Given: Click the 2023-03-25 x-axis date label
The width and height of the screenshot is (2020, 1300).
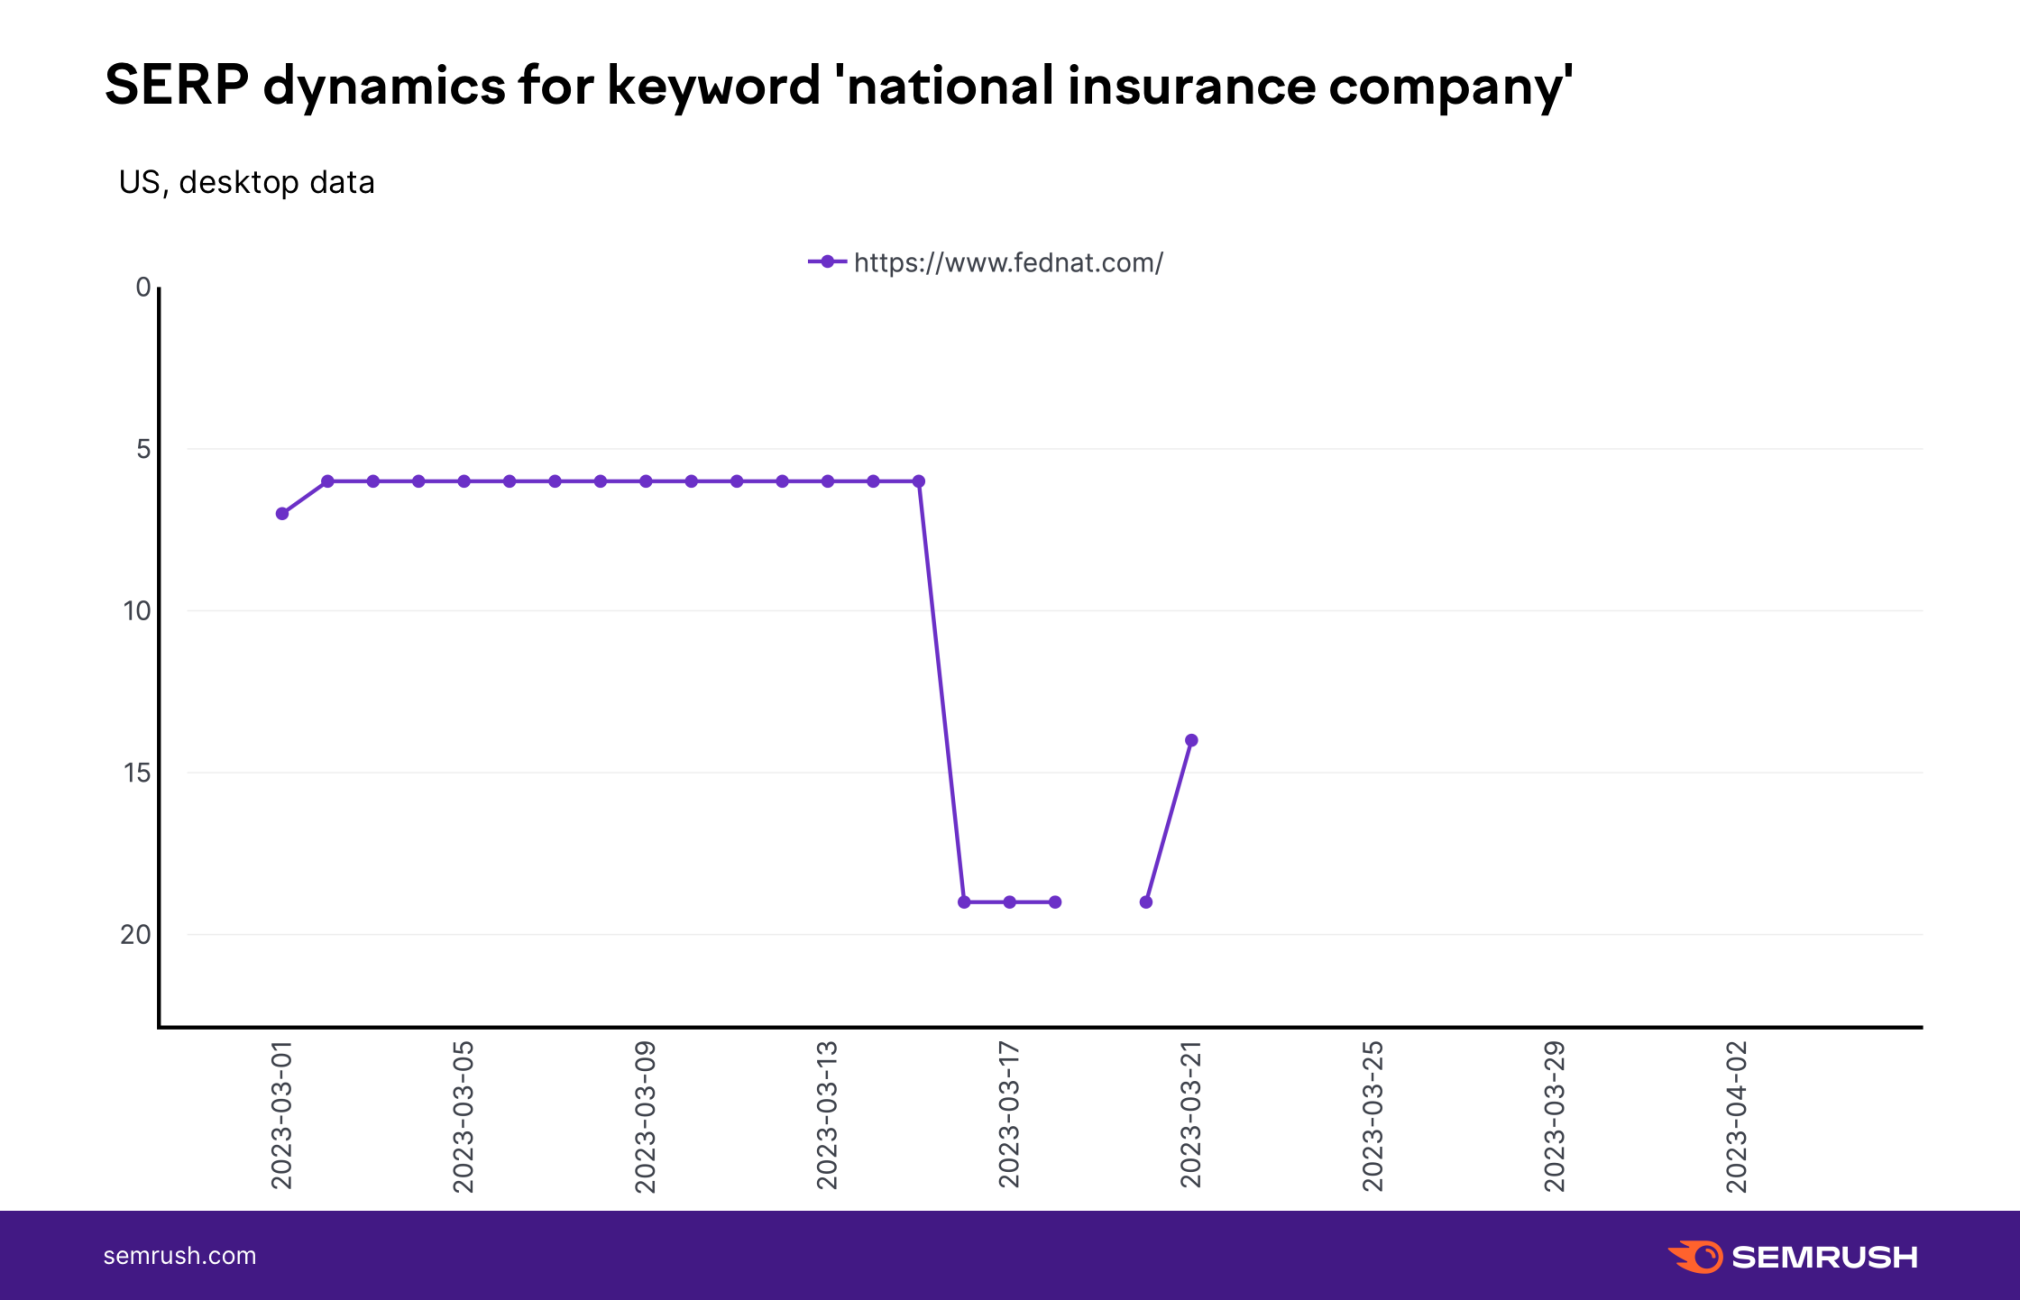Looking at the screenshot, I should 1373,1116.
